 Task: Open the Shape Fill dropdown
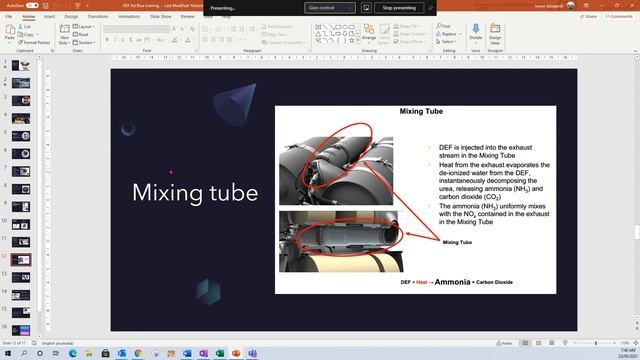point(406,27)
